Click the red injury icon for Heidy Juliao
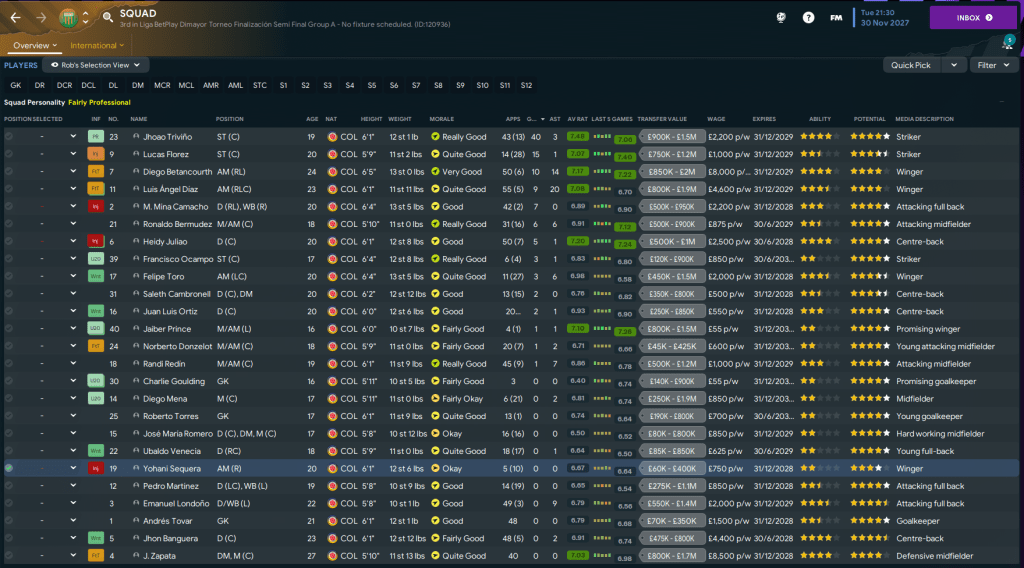The width and height of the screenshot is (1024, 568). (96, 242)
